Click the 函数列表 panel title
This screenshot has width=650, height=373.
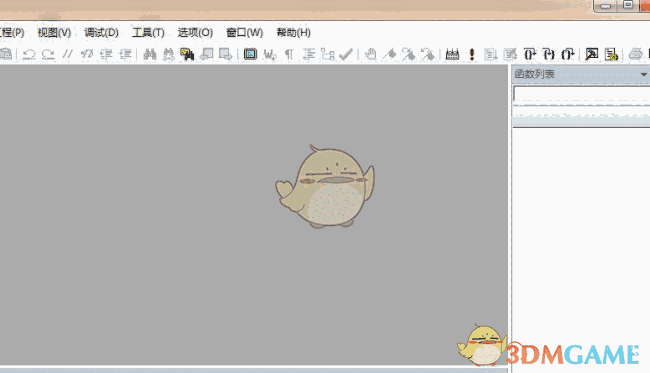tap(534, 74)
